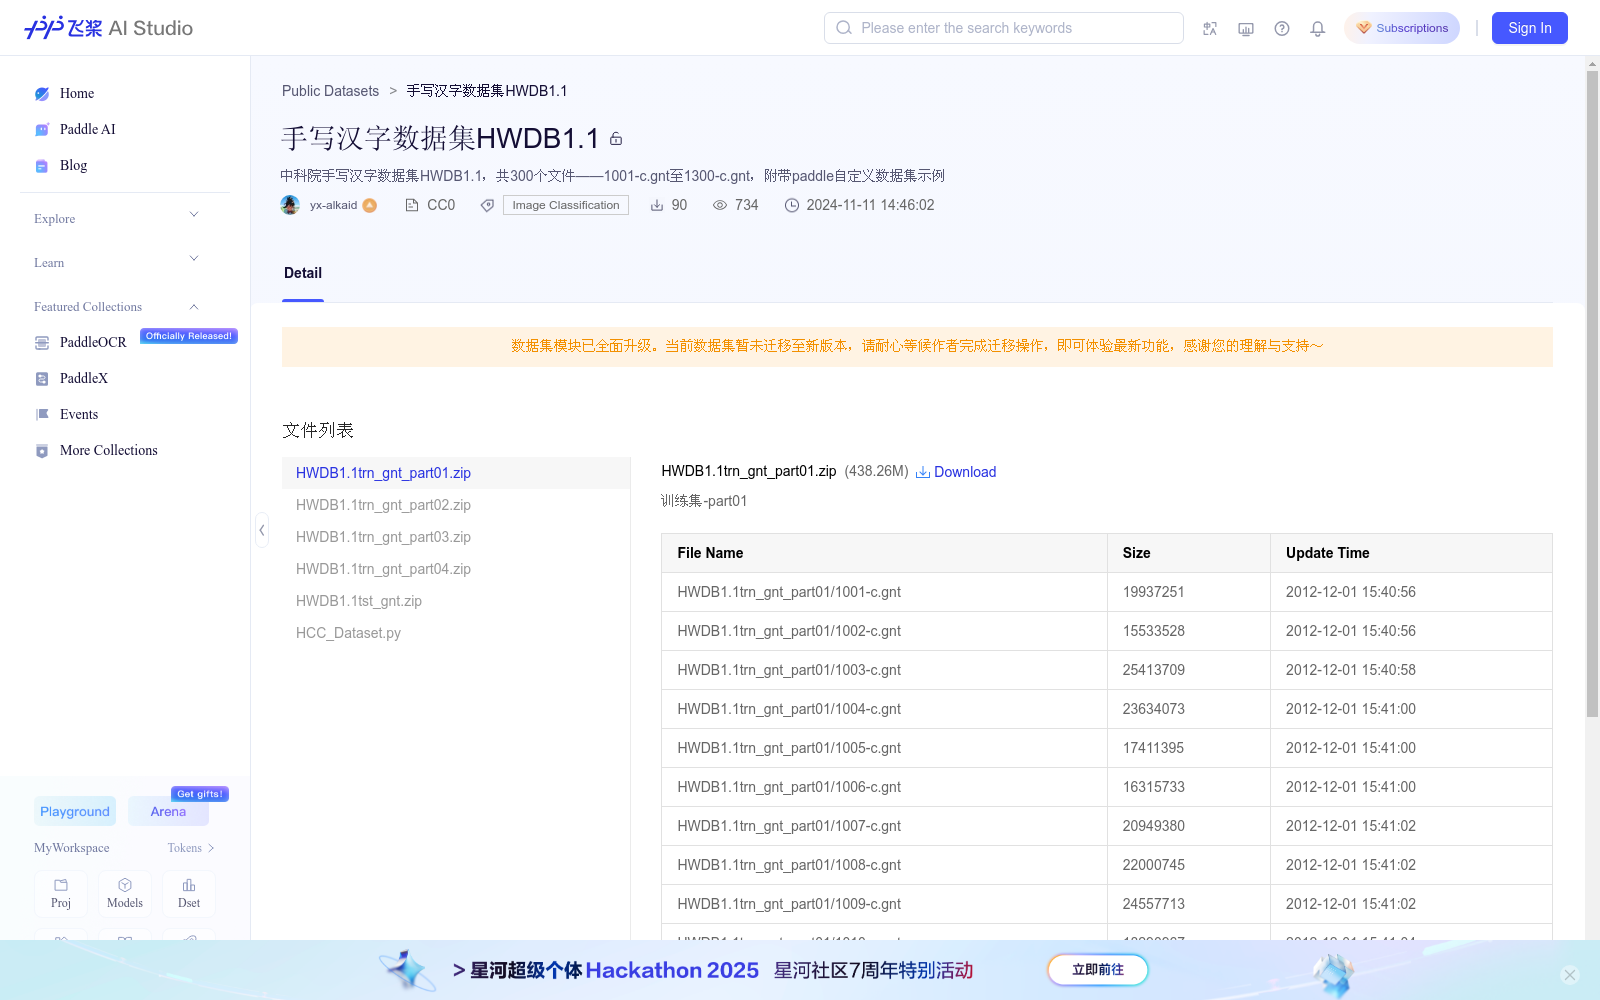The width and height of the screenshot is (1600, 1000).
Task: Open Dset workspace icon
Action: [x=189, y=893]
